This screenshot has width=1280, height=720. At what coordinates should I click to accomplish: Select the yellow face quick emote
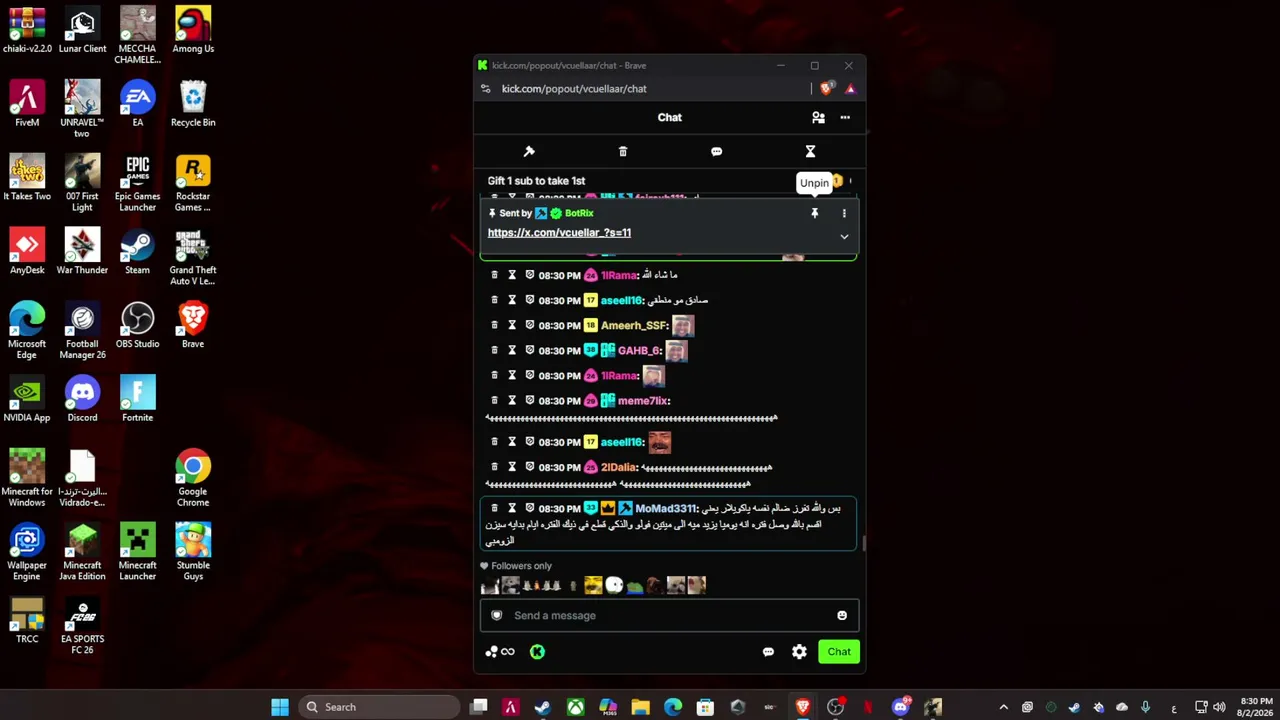593,586
